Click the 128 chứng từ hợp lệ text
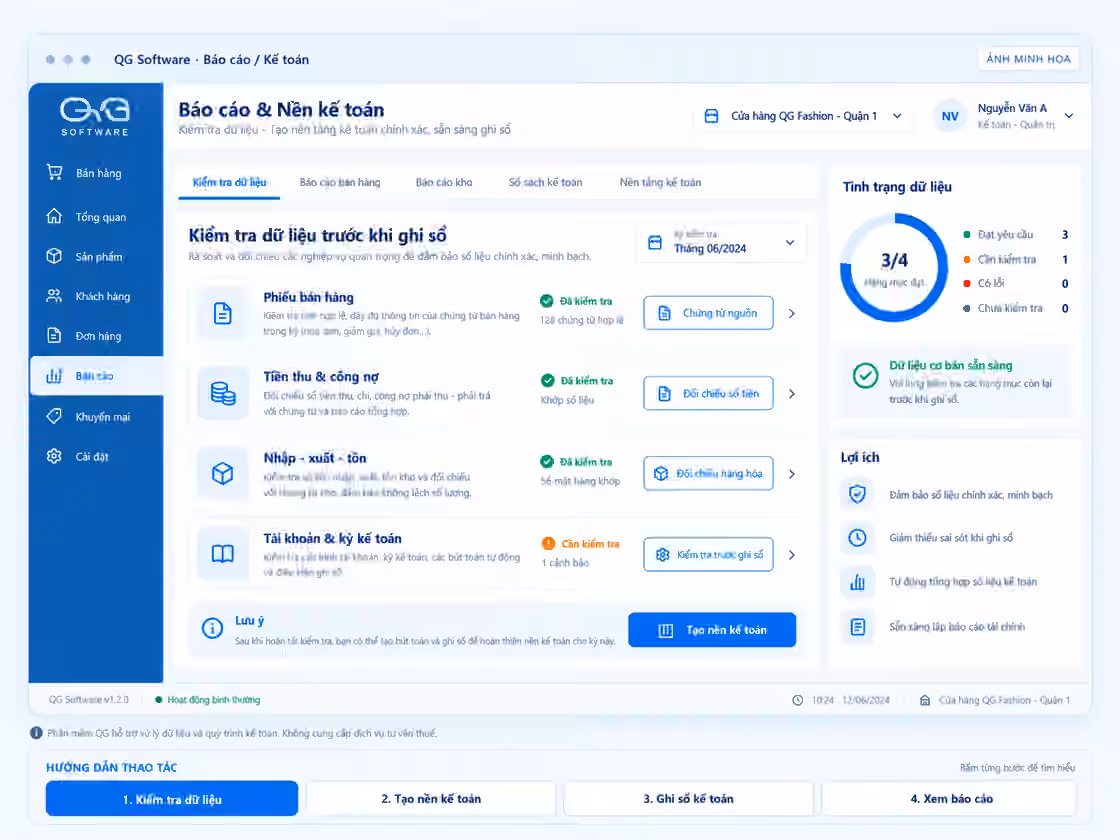 (x=582, y=320)
